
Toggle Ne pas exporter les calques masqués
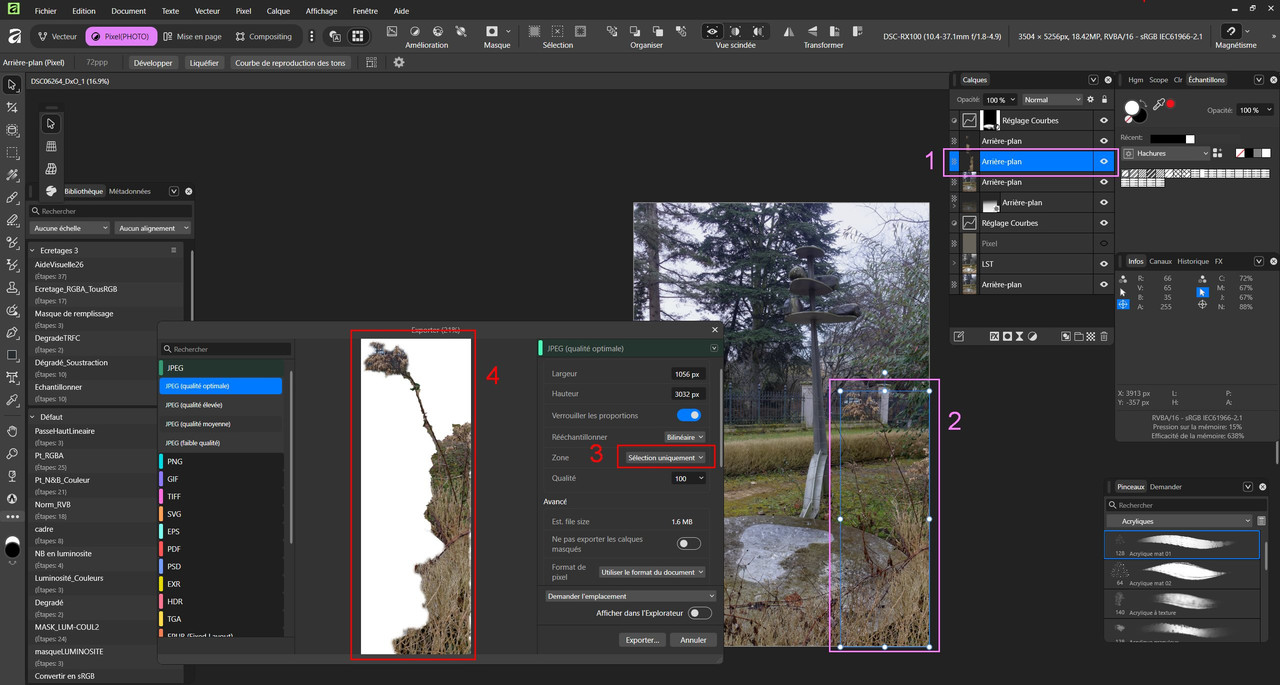689,544
